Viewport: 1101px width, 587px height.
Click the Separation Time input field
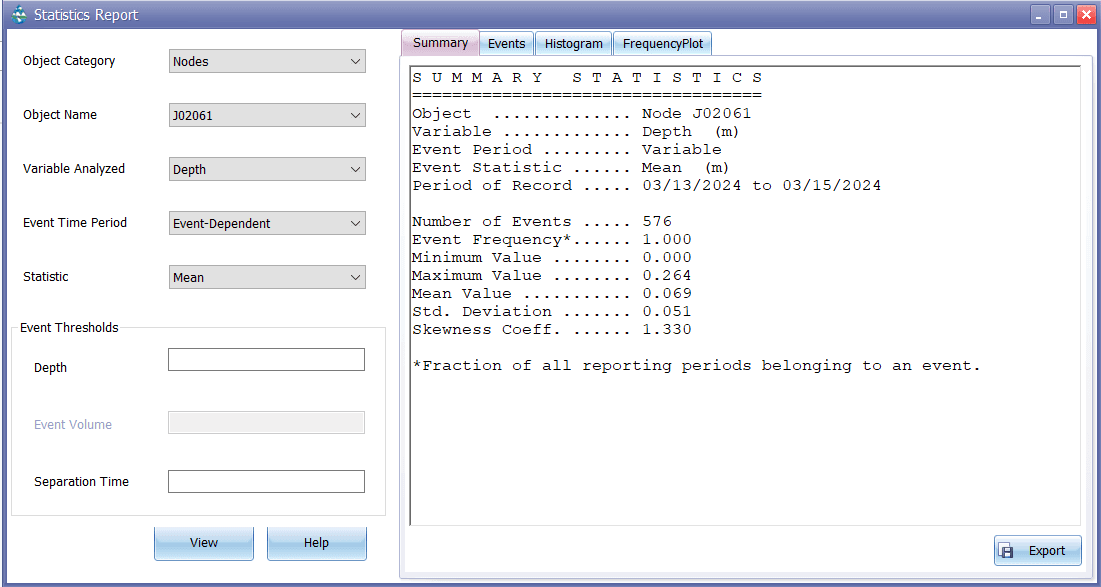coord(266,481)
